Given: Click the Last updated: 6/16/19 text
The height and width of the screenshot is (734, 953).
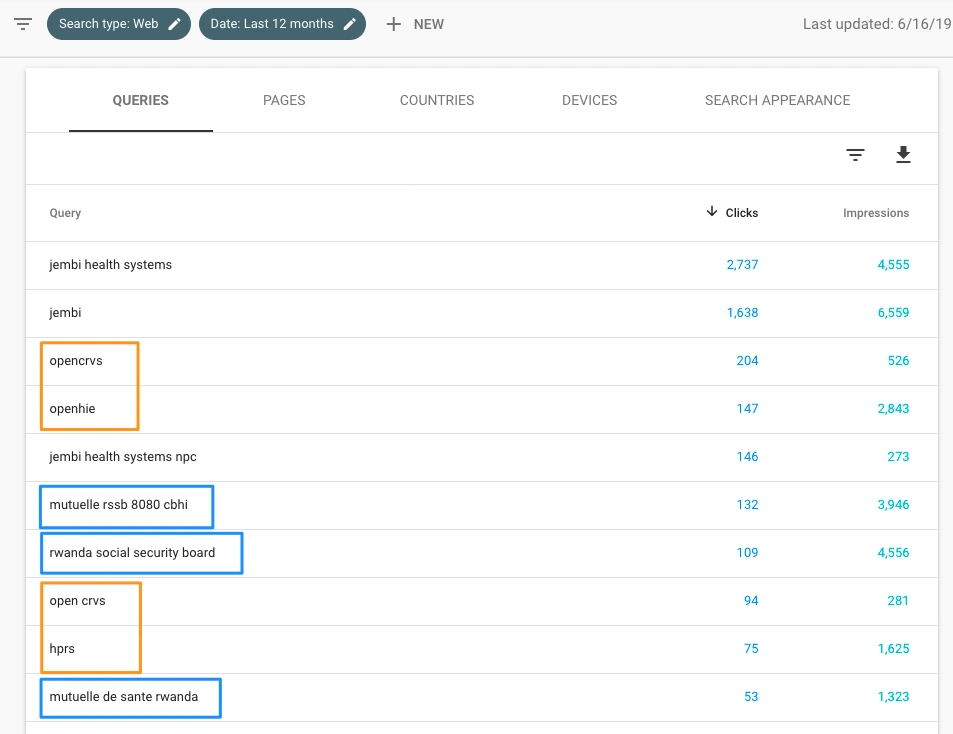Looking at the screenshot, I should click(877, 24).
